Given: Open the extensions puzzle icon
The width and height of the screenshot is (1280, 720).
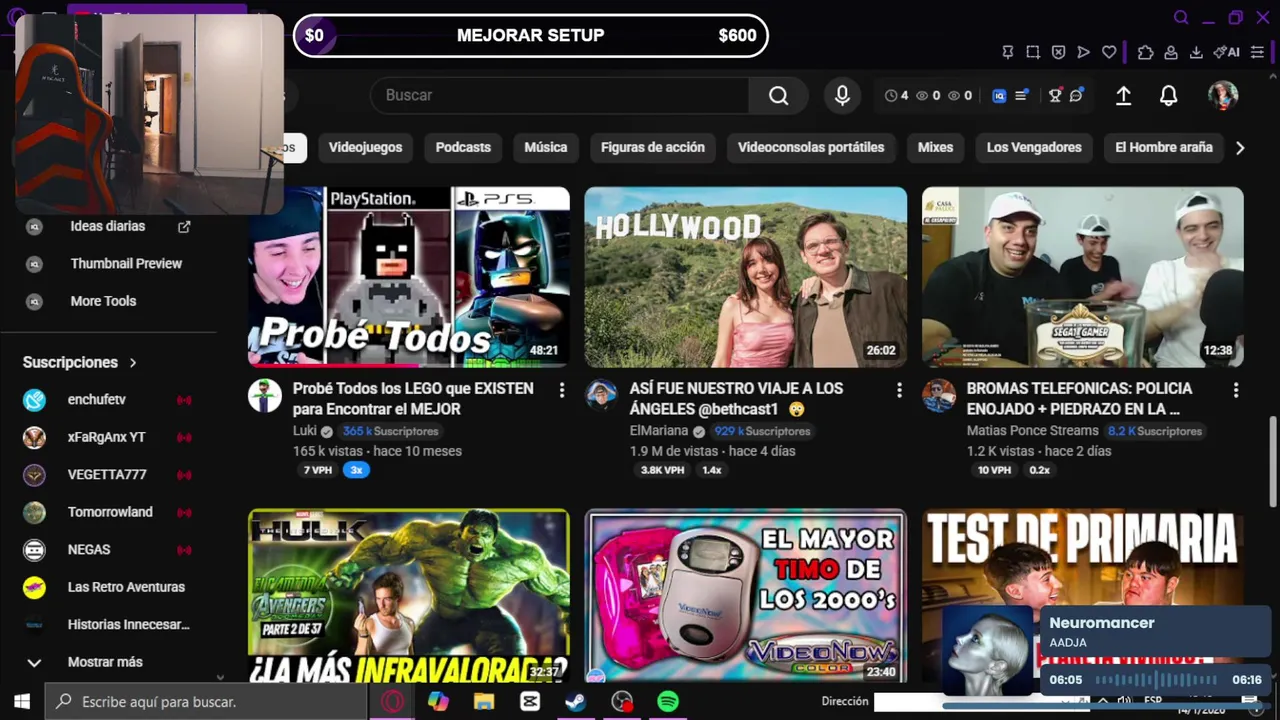Looking at the screenshot, I should [x=1146, y=52].
